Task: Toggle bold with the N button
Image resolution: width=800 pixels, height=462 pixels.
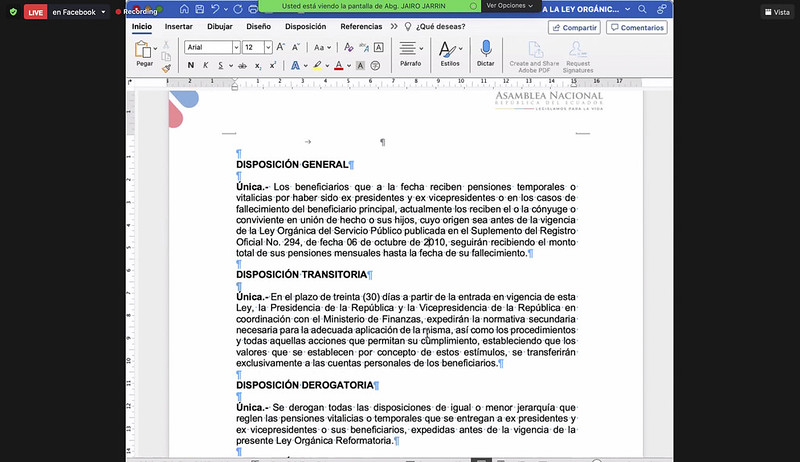Action: pyautogui.click(x=191, y=65)
